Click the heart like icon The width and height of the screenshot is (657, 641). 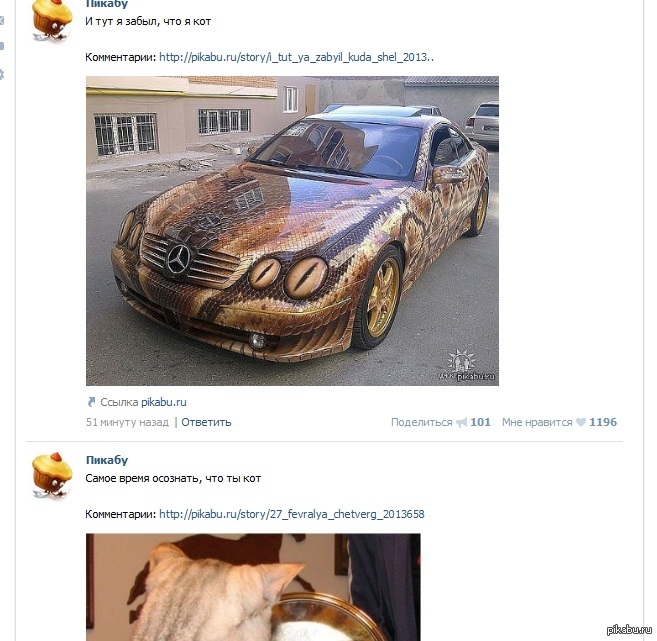(x=581, y=422)
